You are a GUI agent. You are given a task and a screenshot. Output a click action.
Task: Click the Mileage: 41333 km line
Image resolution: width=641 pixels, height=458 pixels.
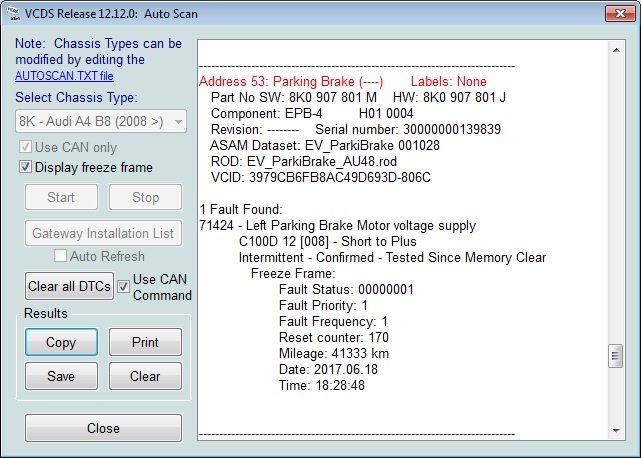coord(334,353)
